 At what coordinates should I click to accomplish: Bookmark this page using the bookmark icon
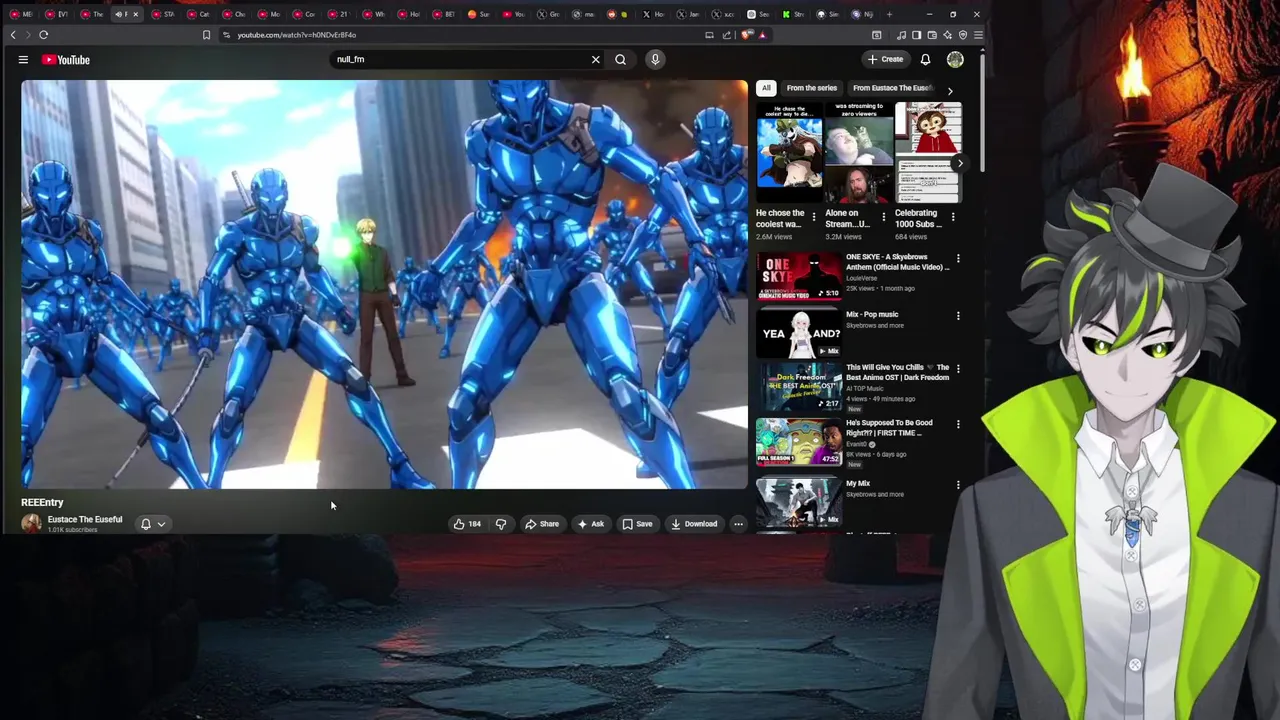(x=206, y=35)
